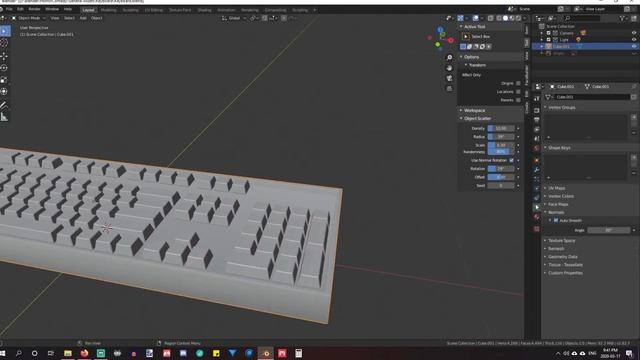Image resolution: width=640 pixels, height=360 pixels.
Task: Toggle viewport overlays button
Action: tap(476, 18)
